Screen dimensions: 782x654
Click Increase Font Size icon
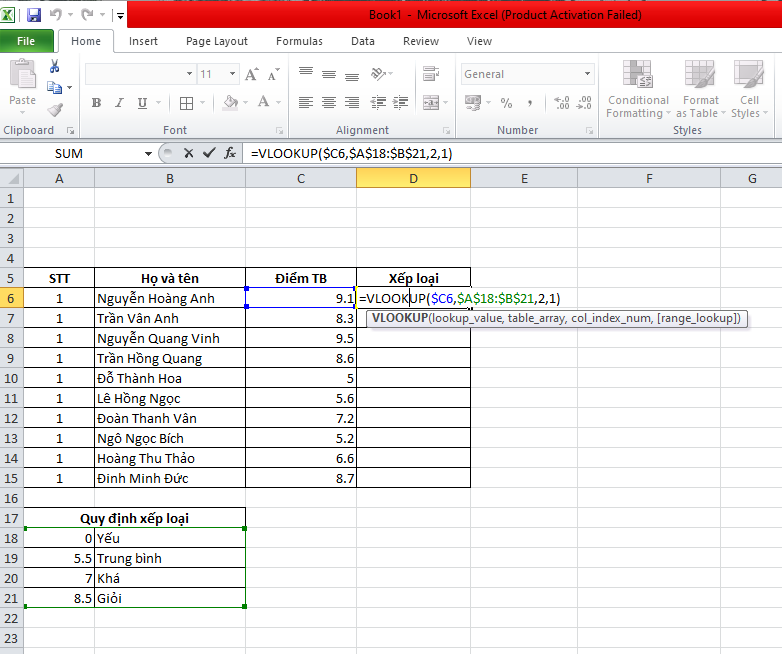(252, 74)
